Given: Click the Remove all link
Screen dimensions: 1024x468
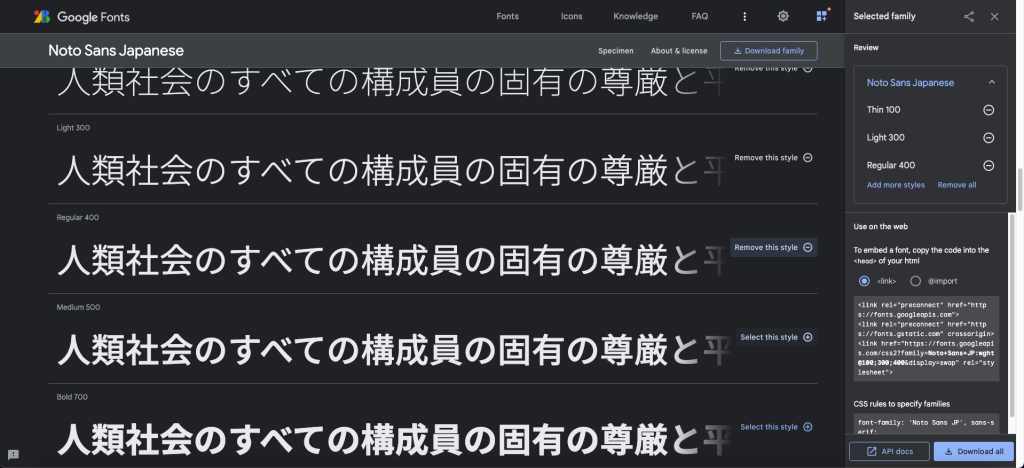Looking at the screenshot, I should tap(957, 185).
